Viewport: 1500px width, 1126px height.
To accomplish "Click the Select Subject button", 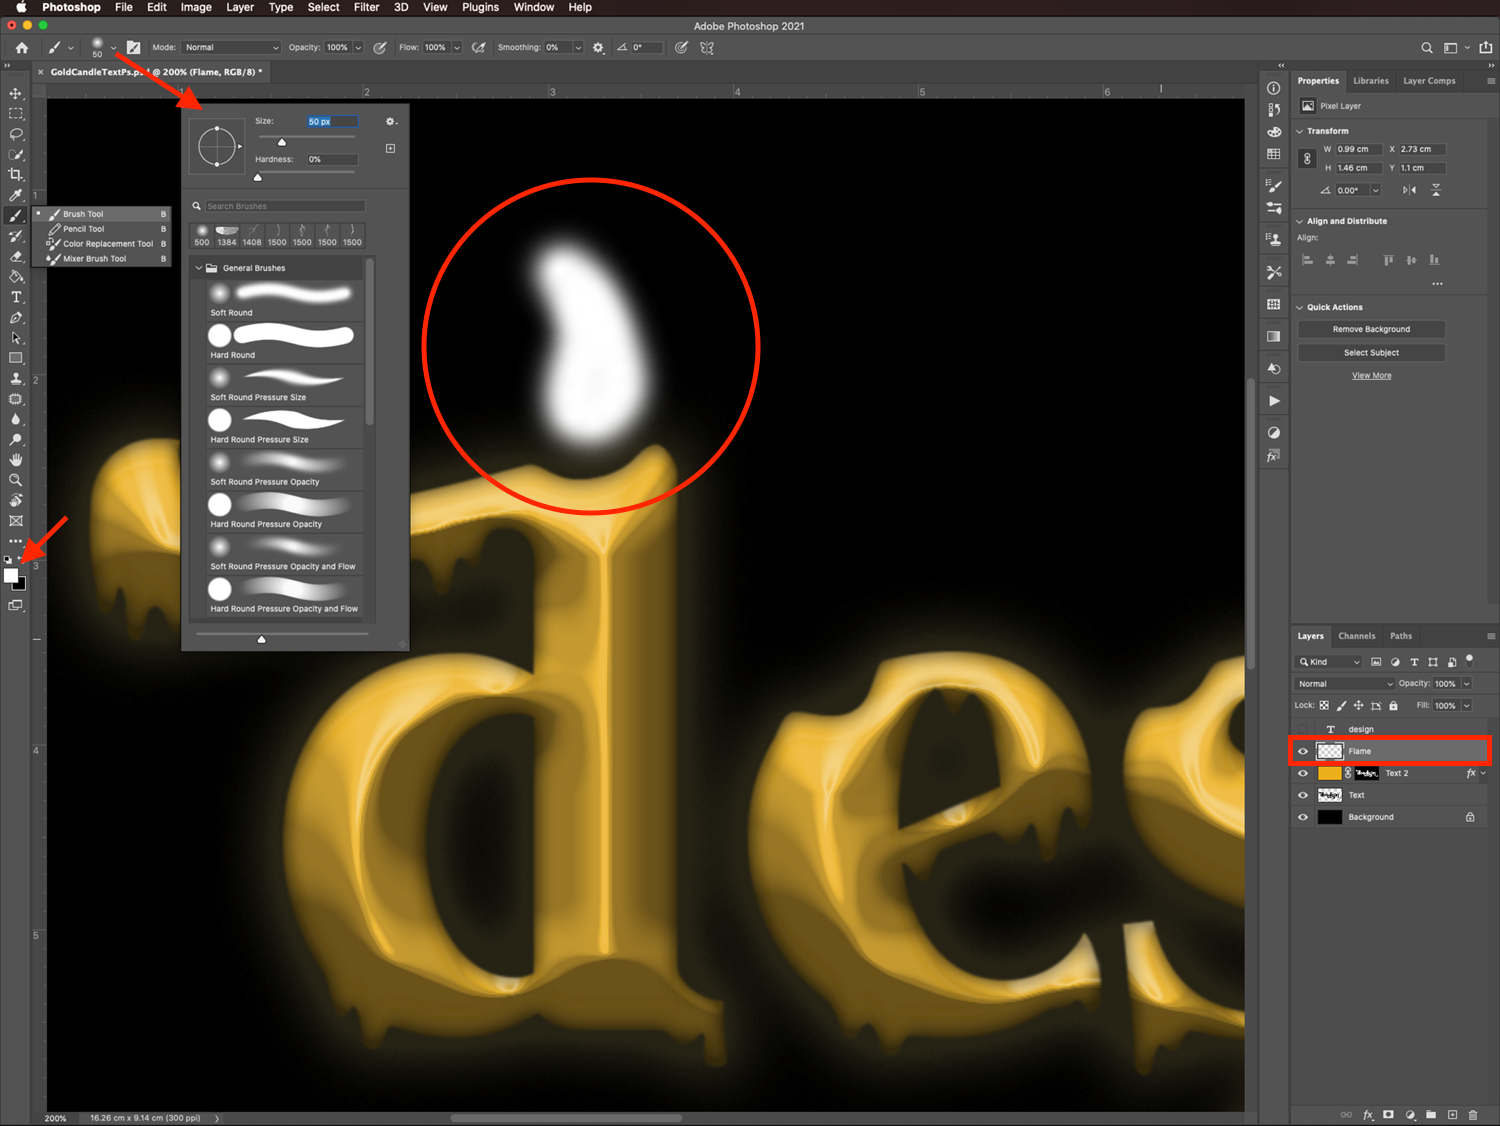I will [x=1371, y=353].
